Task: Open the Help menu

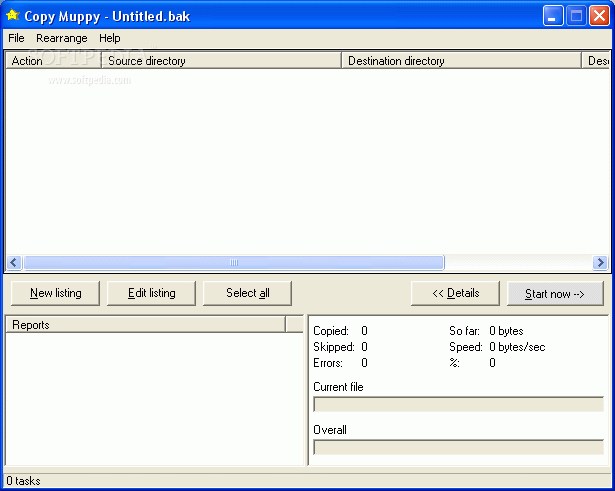Action: coord(109,38)
